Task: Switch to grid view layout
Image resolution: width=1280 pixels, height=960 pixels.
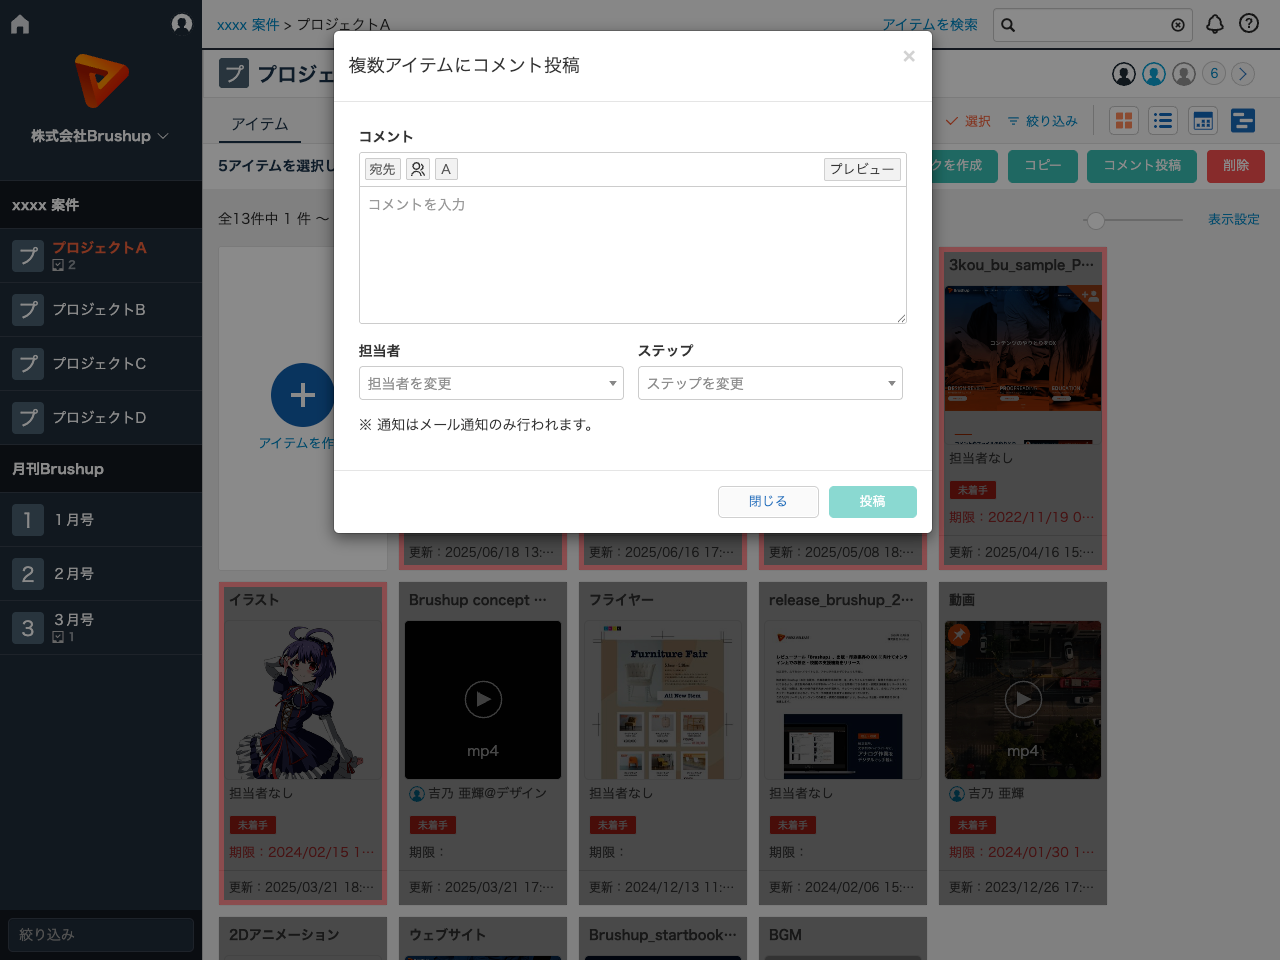Action: [1124, 119]
